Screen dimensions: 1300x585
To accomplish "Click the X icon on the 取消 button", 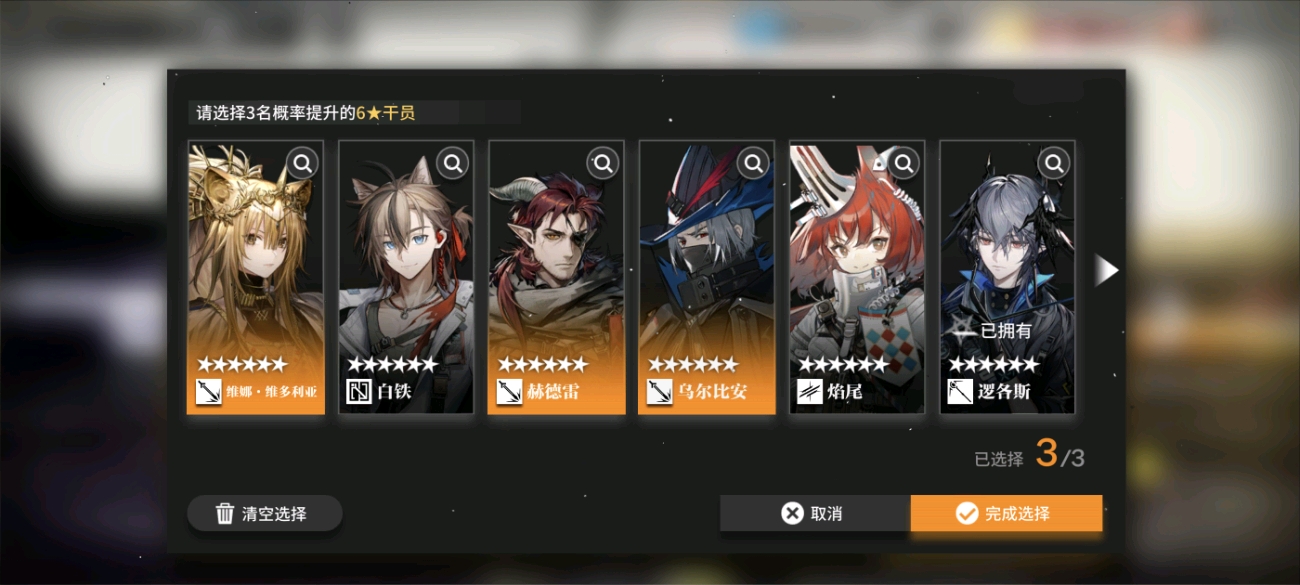I will pyautogui.click(x=792, y=513).
